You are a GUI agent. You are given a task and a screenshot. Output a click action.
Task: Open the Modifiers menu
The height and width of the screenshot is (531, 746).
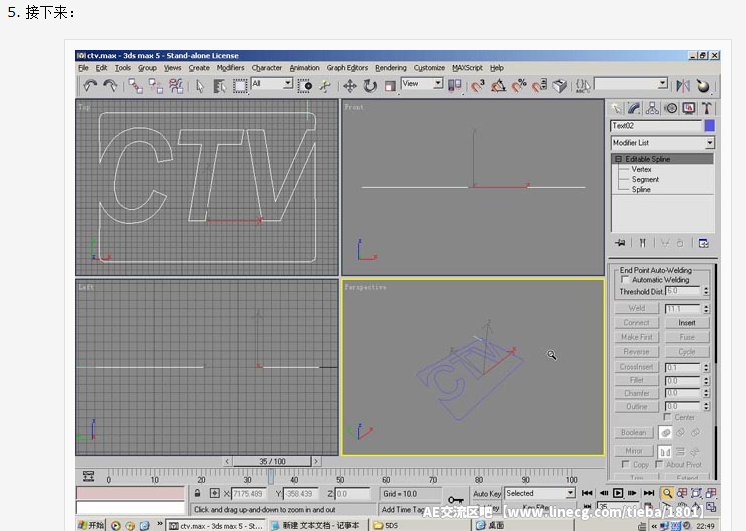230,68
